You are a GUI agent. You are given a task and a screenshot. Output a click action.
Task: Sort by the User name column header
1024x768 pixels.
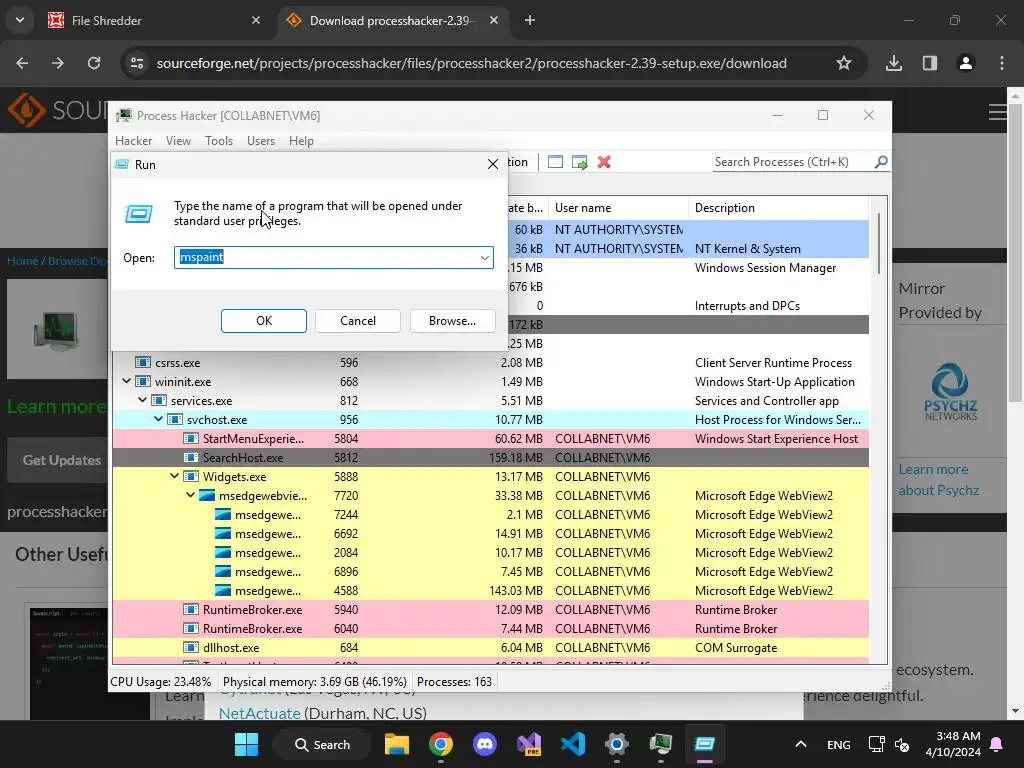click(x=618, y=208)
